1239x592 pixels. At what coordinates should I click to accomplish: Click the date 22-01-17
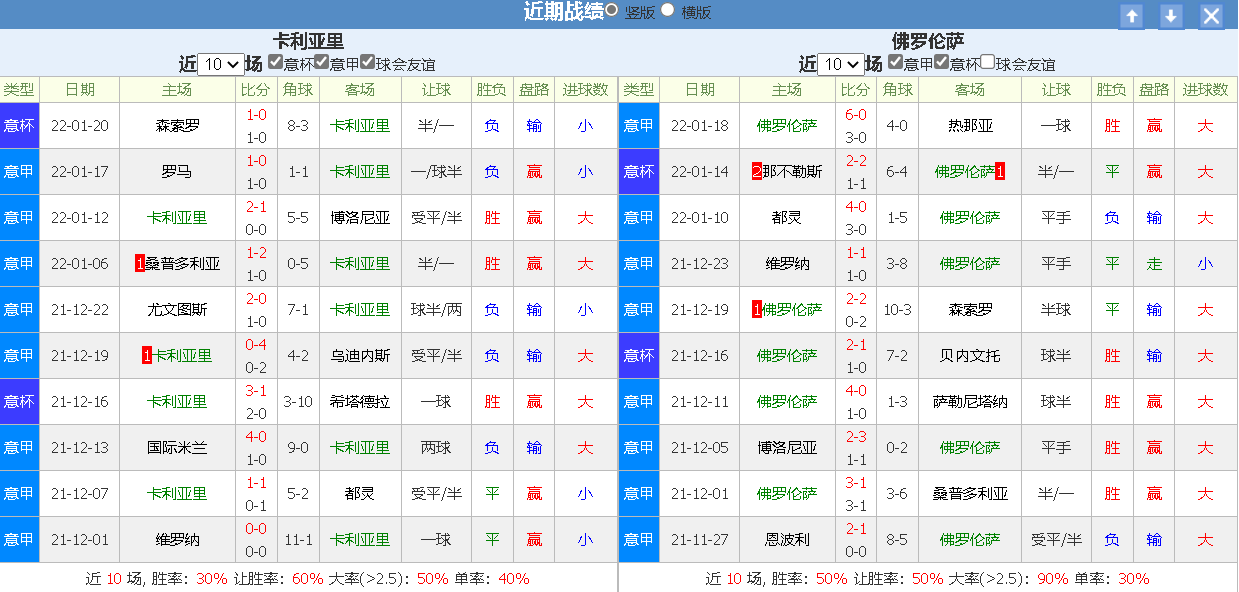click(x=80, y=172)
